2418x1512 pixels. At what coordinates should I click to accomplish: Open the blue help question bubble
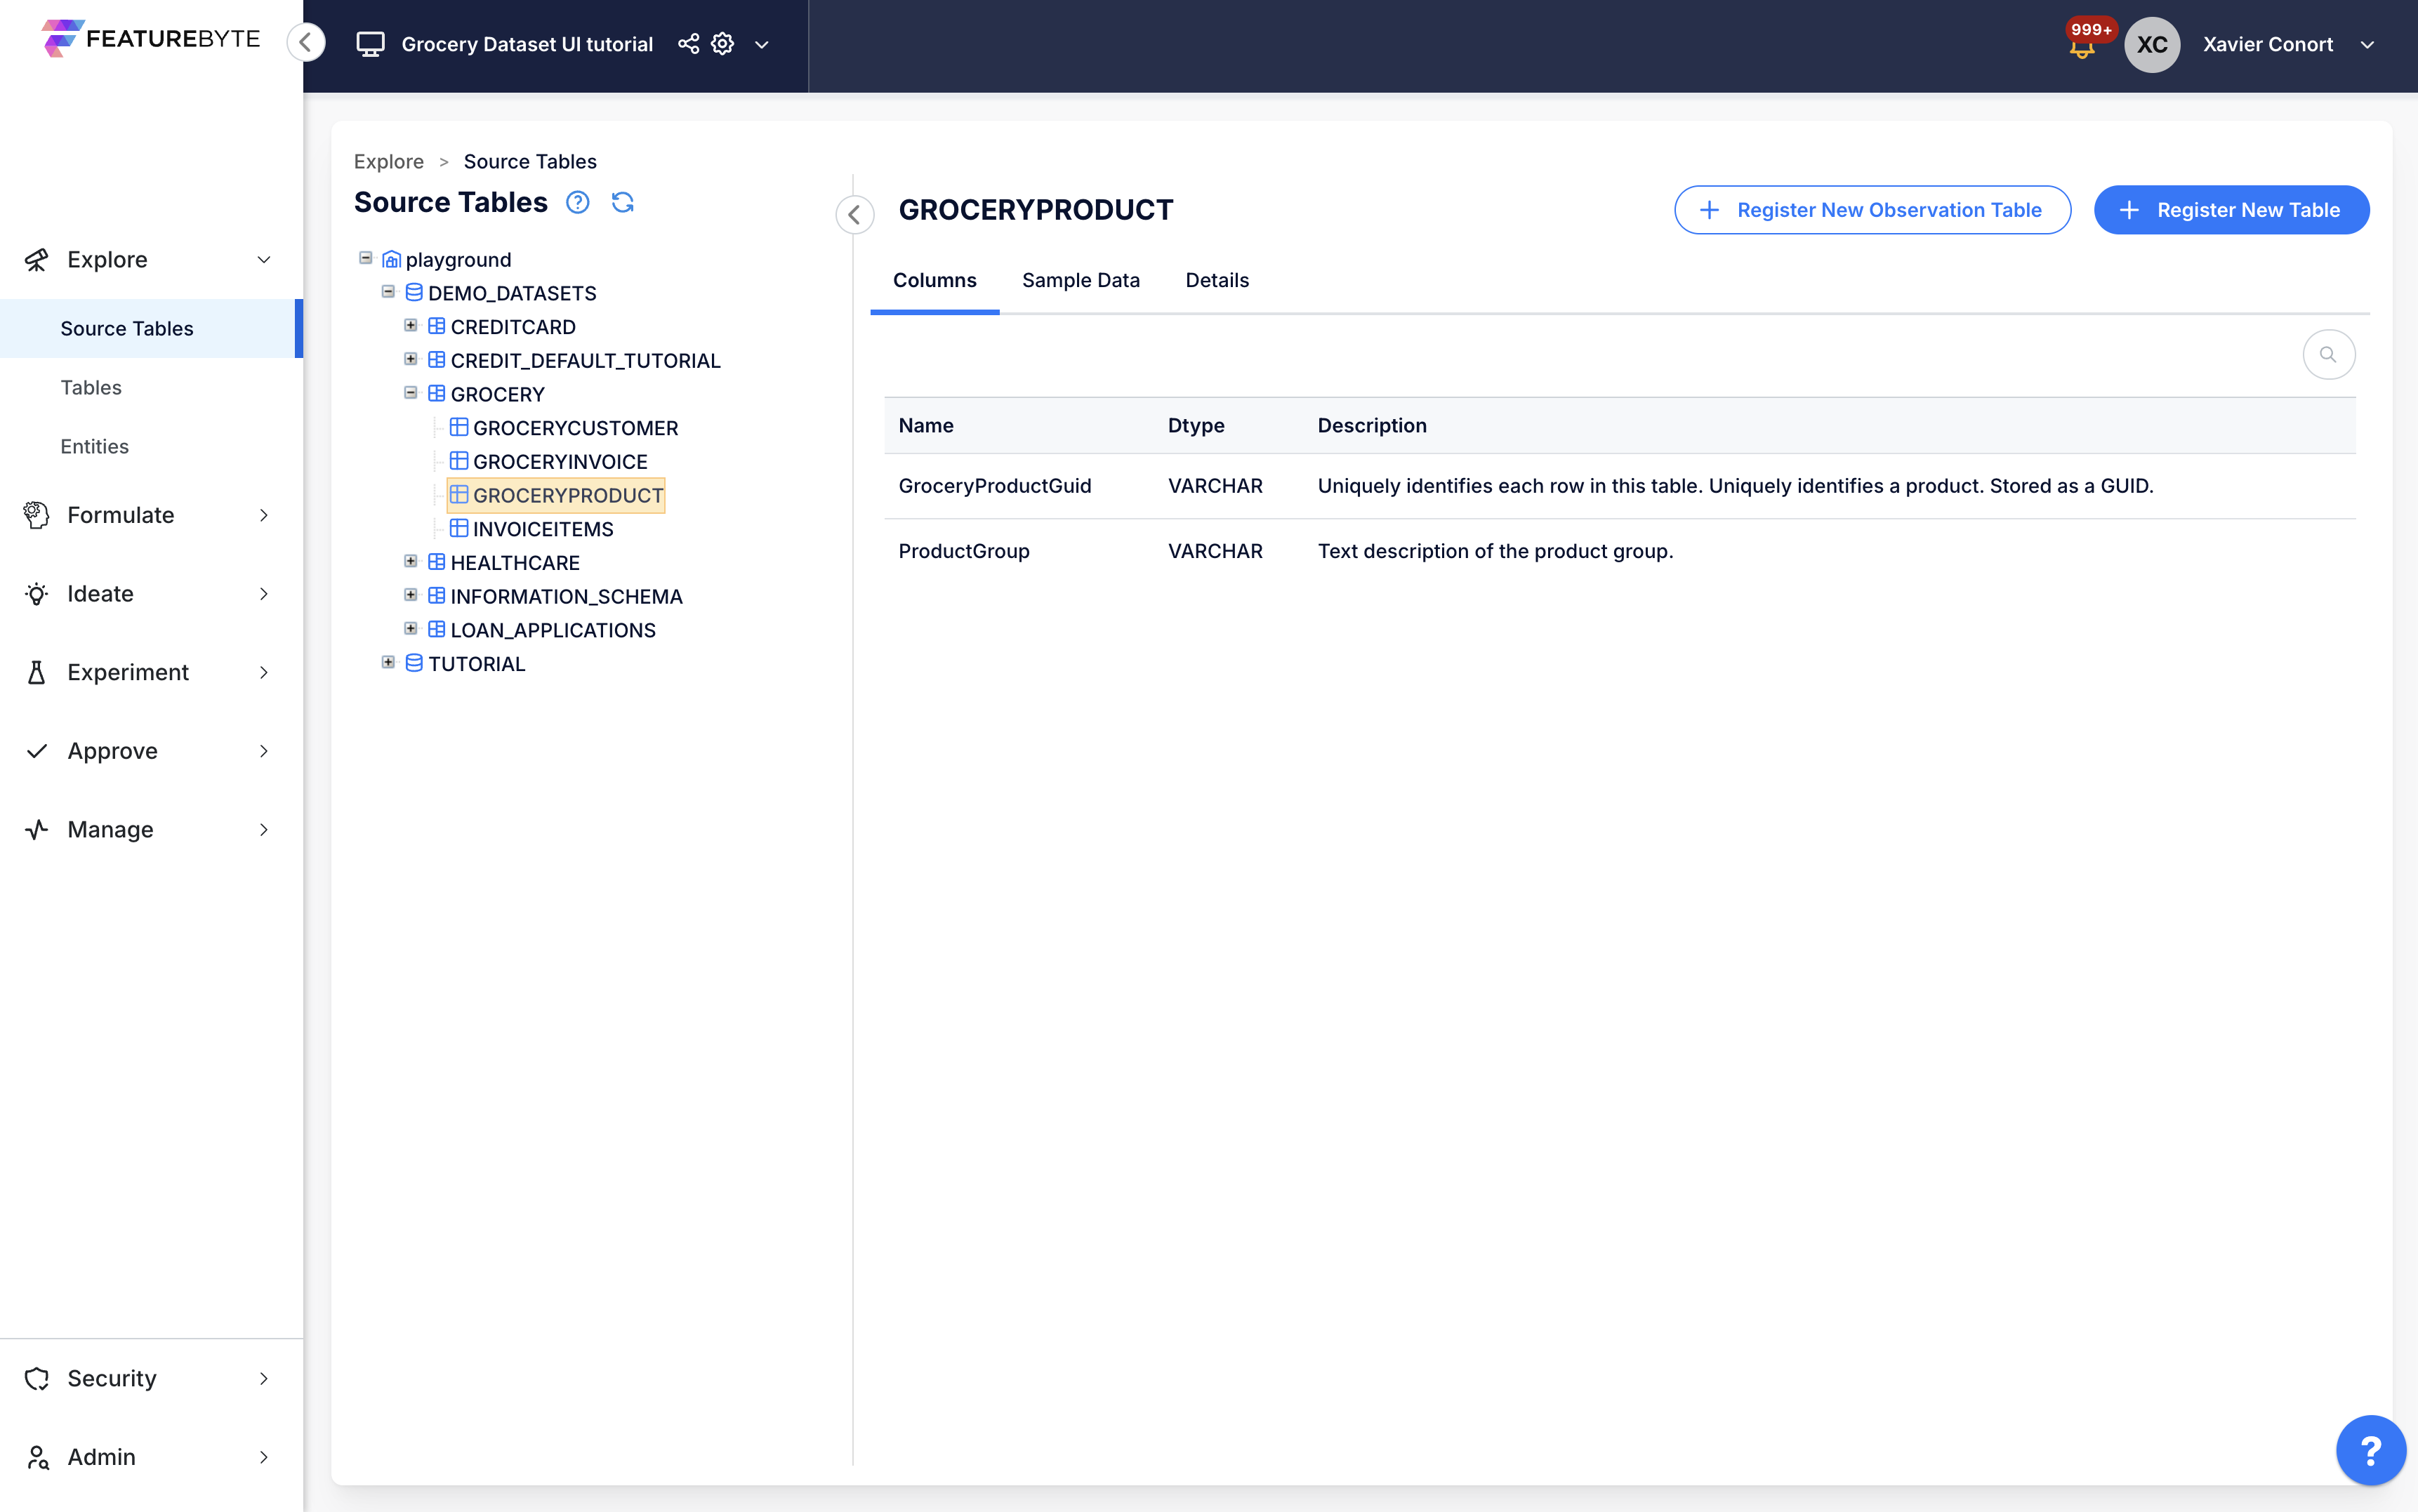[x=2370, y=1449]
